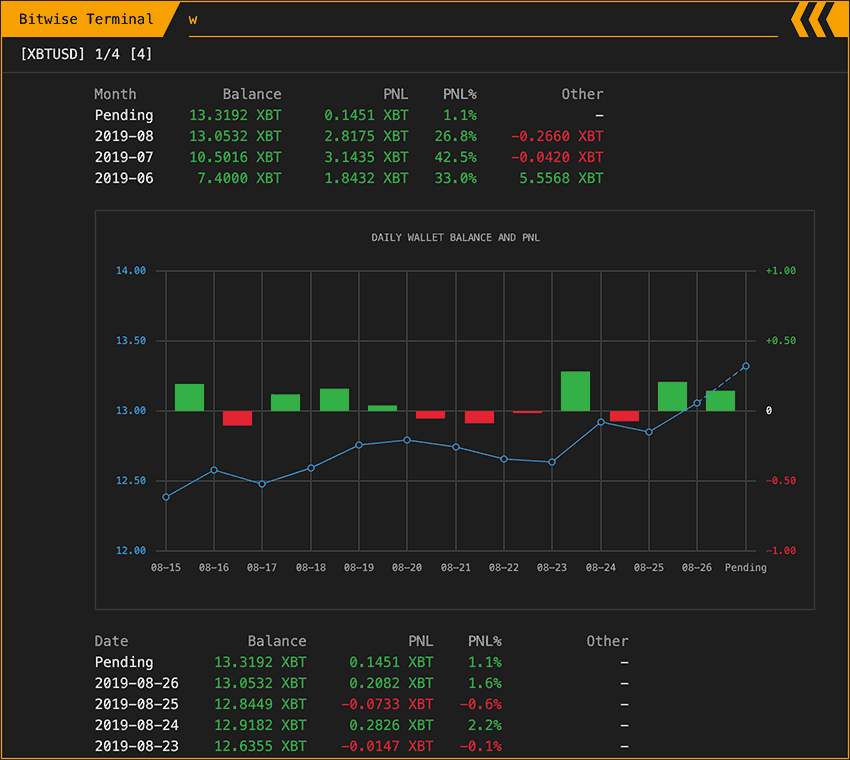Select the Bitwise Terminal title tab
850x760 pixels.
coord(87,20)
